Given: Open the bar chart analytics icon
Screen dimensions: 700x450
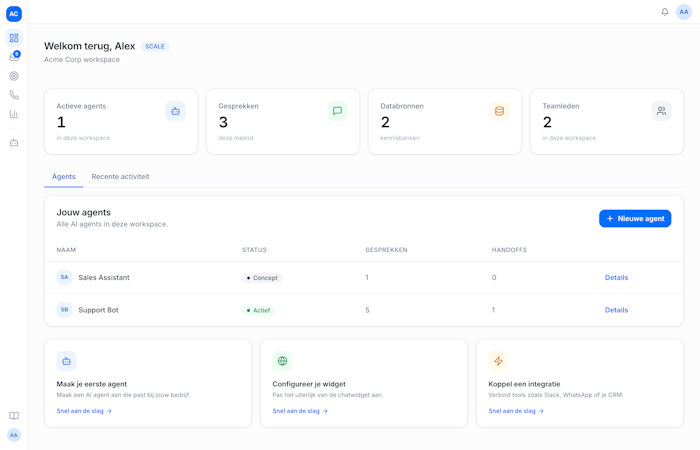Looking at the screenshot, I should pyautogui.click(x=14, y=114).
